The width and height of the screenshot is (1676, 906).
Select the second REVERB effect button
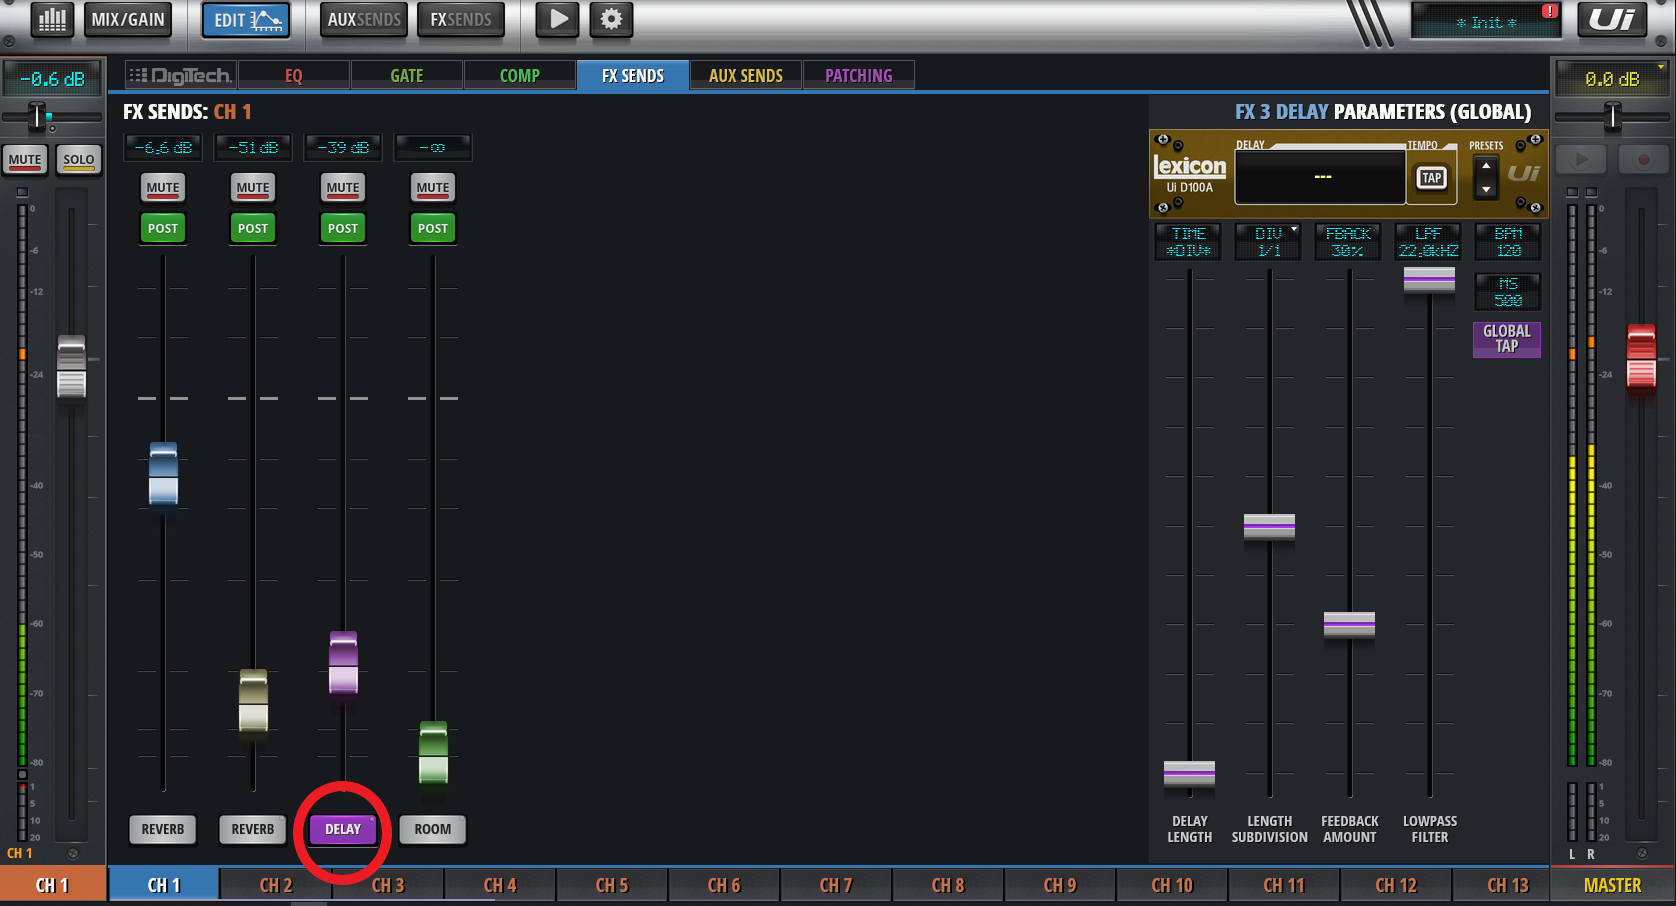click(x=253, y=829)
